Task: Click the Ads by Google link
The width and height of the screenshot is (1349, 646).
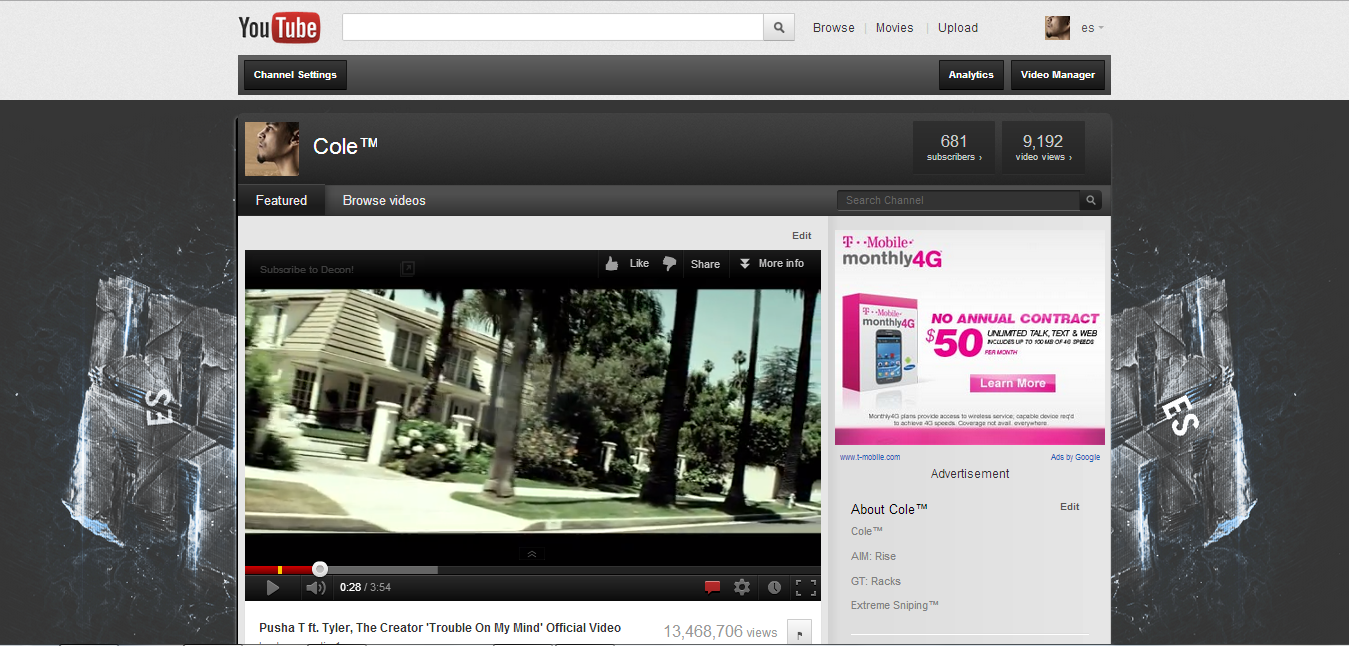Action: [1075, 457]
